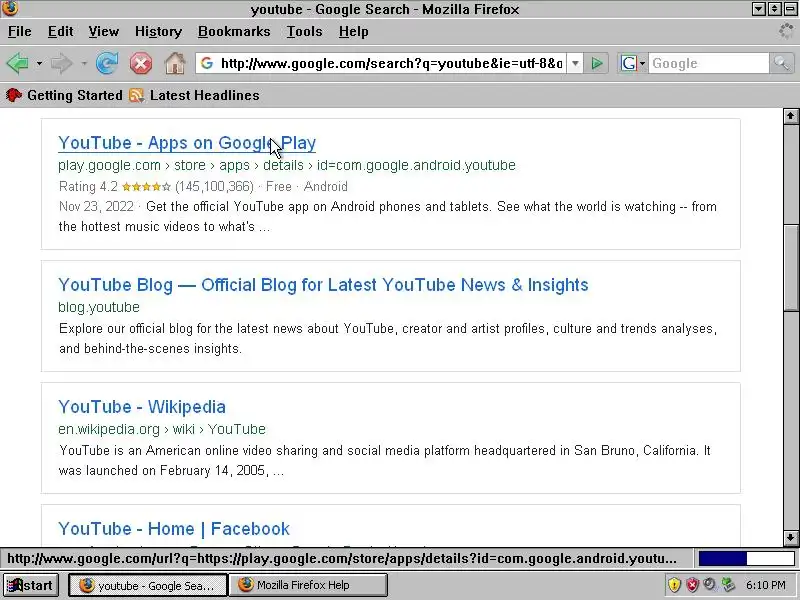Click the Firefox icon in the title bar
800x600 pixels.
click(x=10, y=8)
